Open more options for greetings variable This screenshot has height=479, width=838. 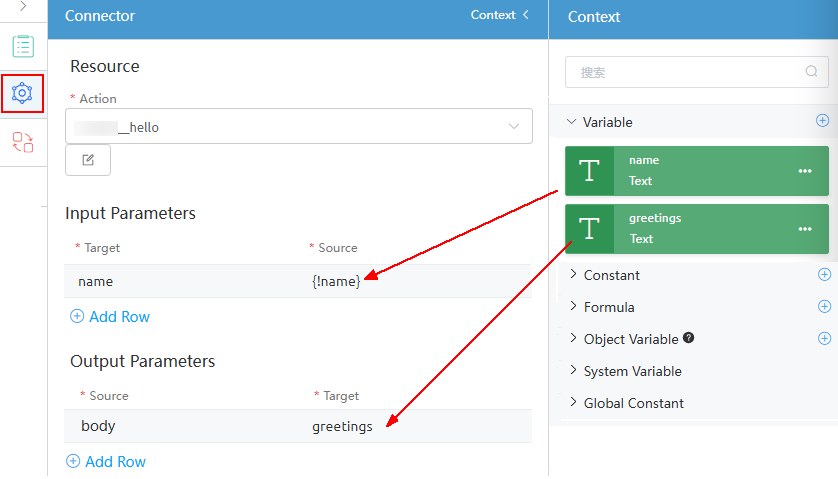[805, 229]
